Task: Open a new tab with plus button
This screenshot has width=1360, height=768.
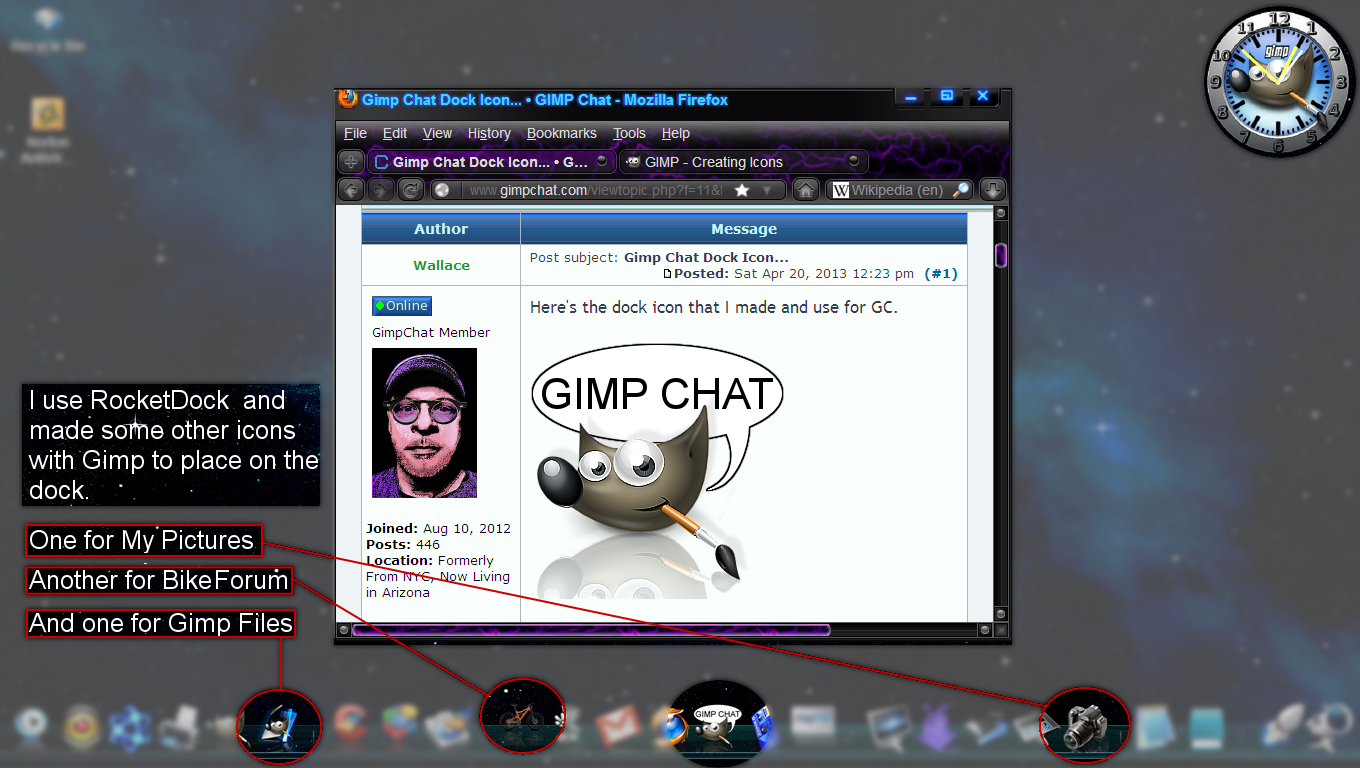Action: [351, 161]
